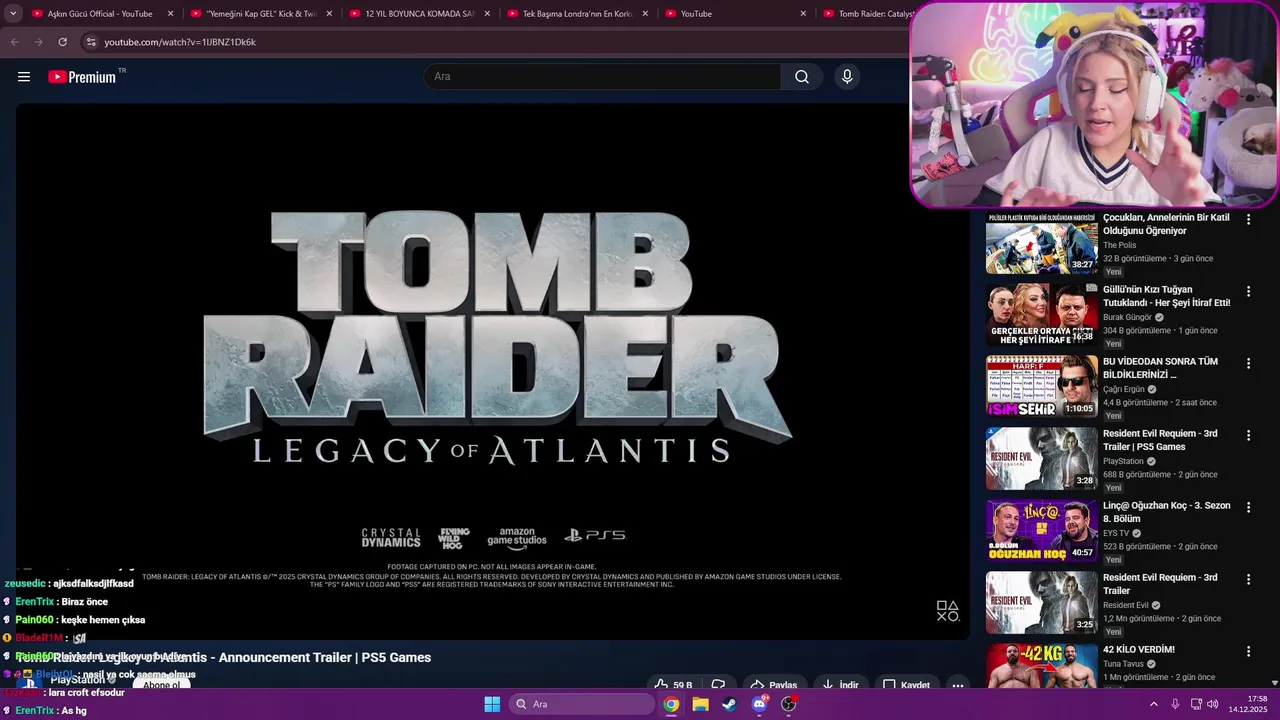Open 38:27 Çocukları, Annelerinin video thumbnail

(1041, 243)
